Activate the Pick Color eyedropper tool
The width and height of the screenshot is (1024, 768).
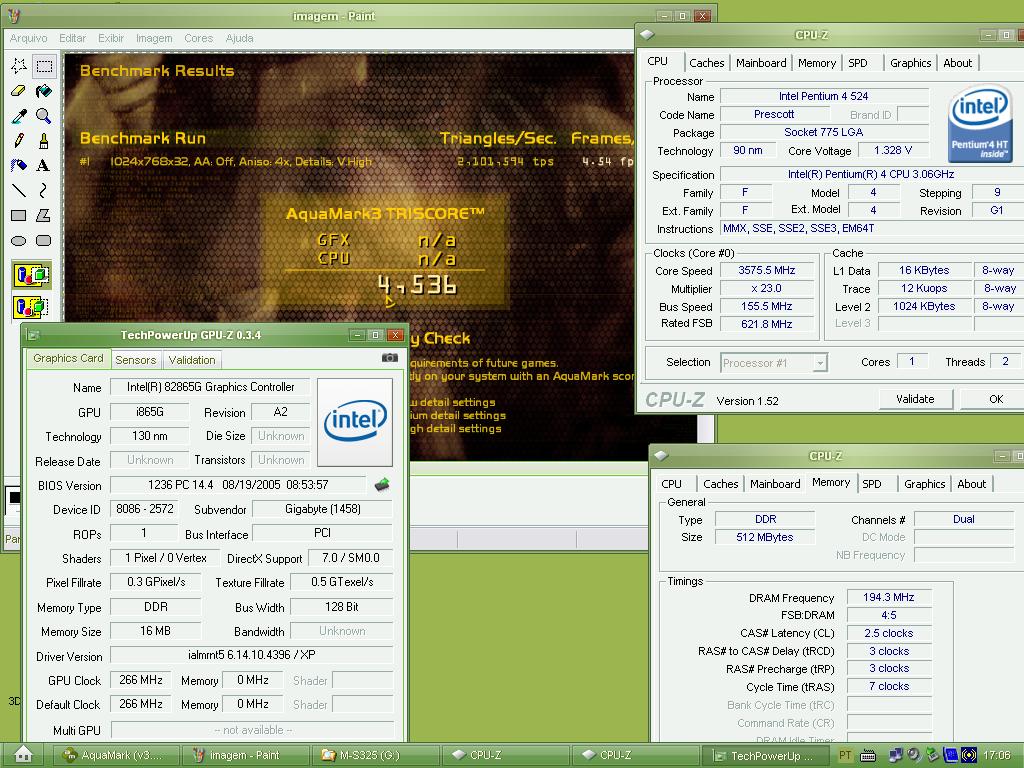[19, 116]
